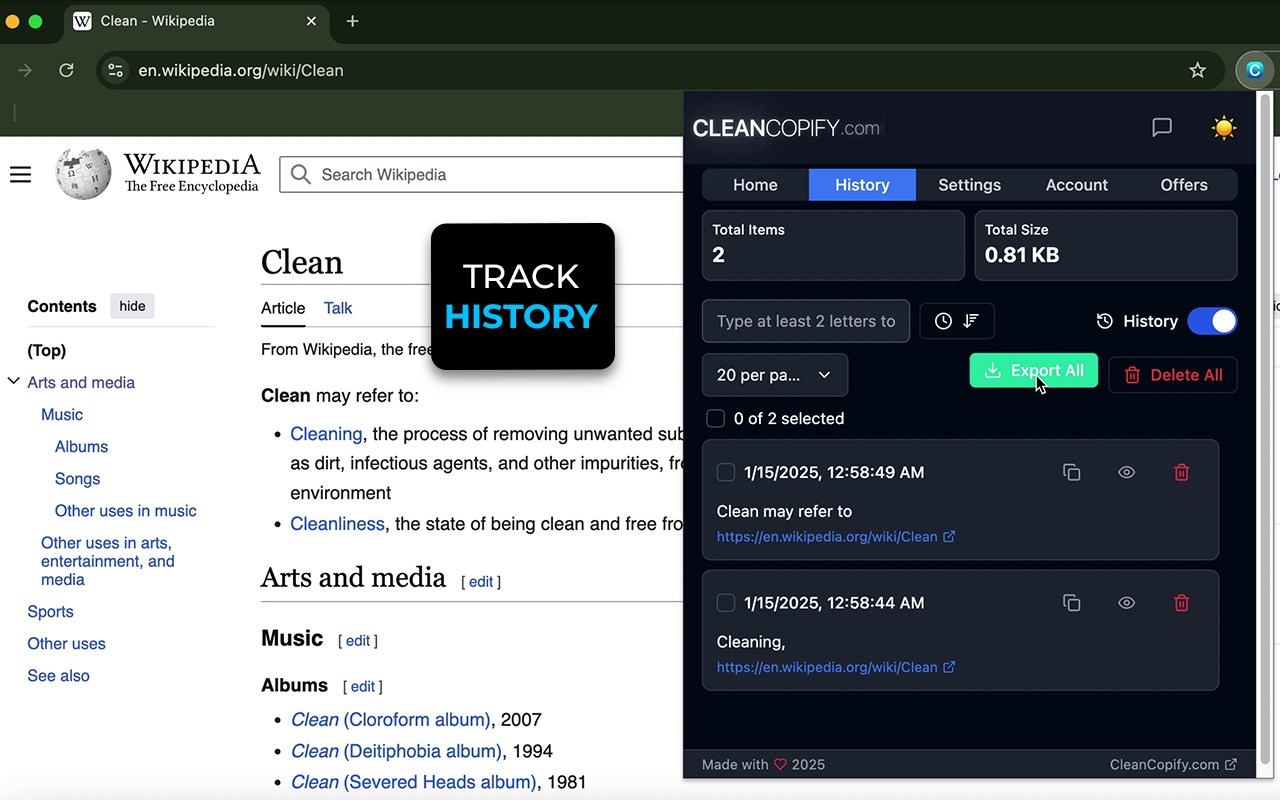Select the 12:58:49 AM entry checkbox

[x=726, y=472]
